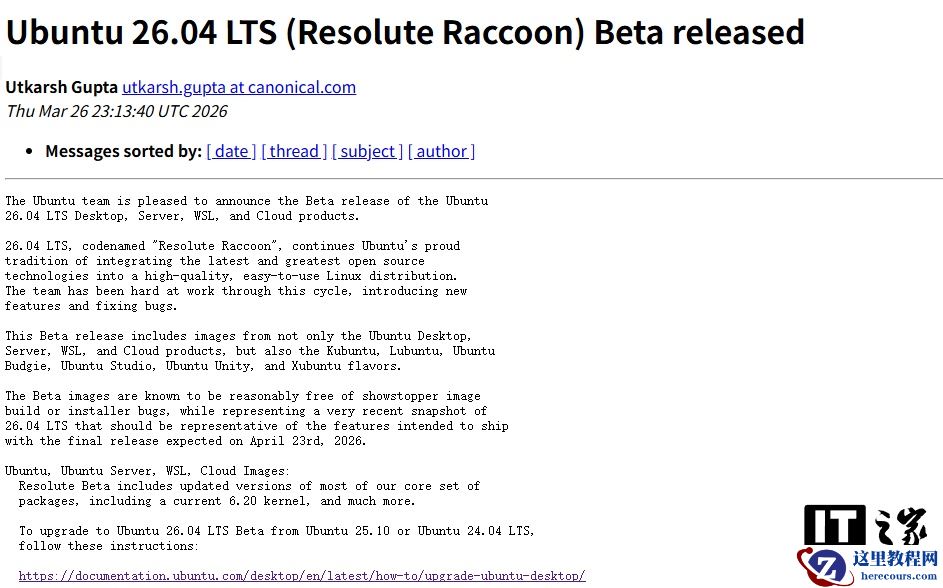The image size is (943, 588).
Task: Open the utkarsh.gupta at canonical.com email link
Action: [x=239, y=87]
